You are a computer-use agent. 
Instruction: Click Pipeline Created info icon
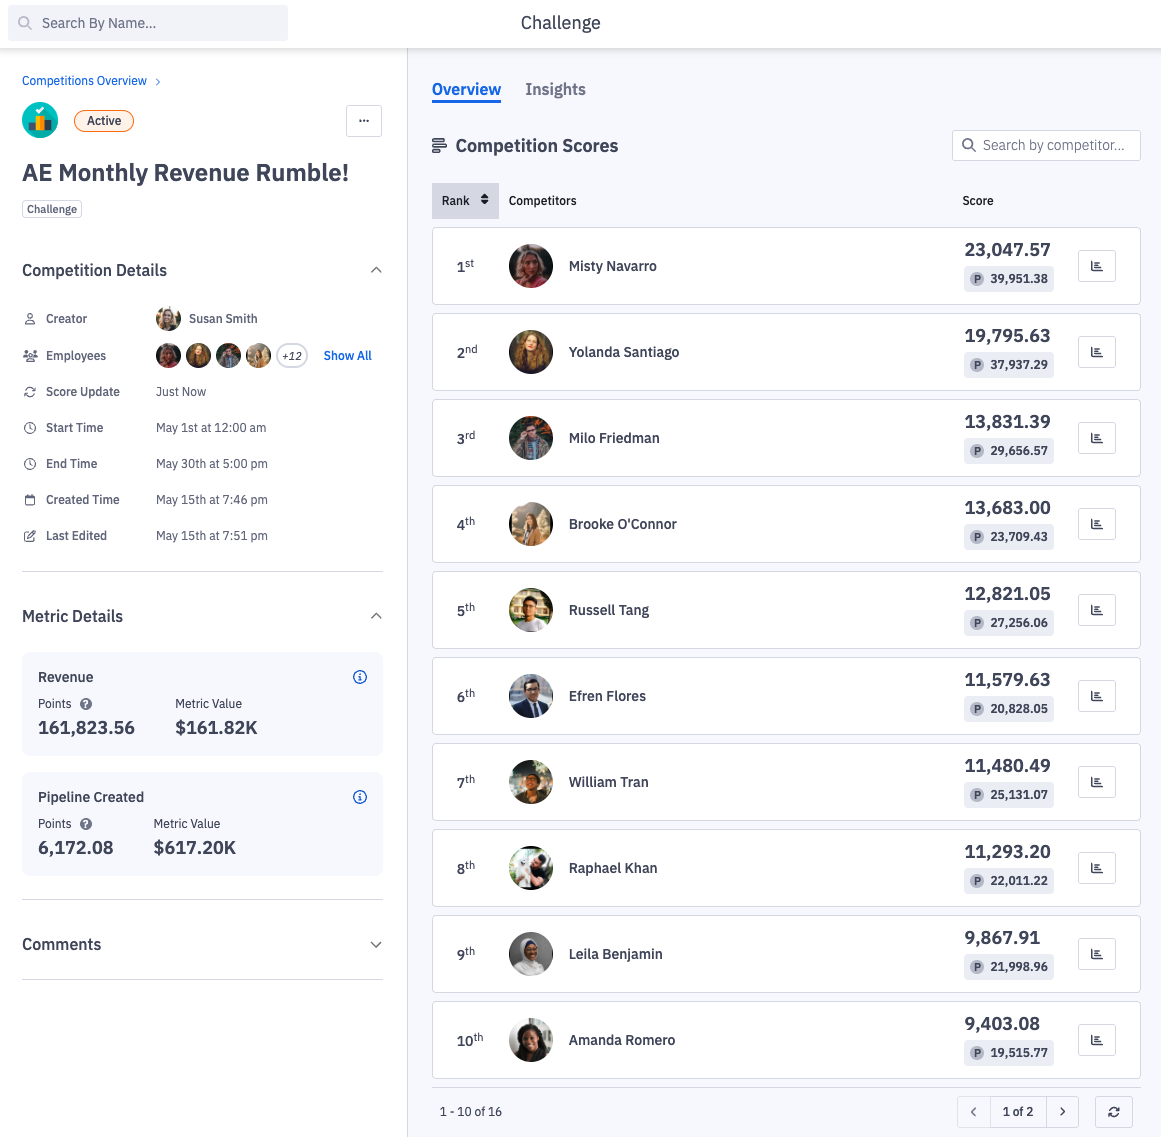point(360,797)
